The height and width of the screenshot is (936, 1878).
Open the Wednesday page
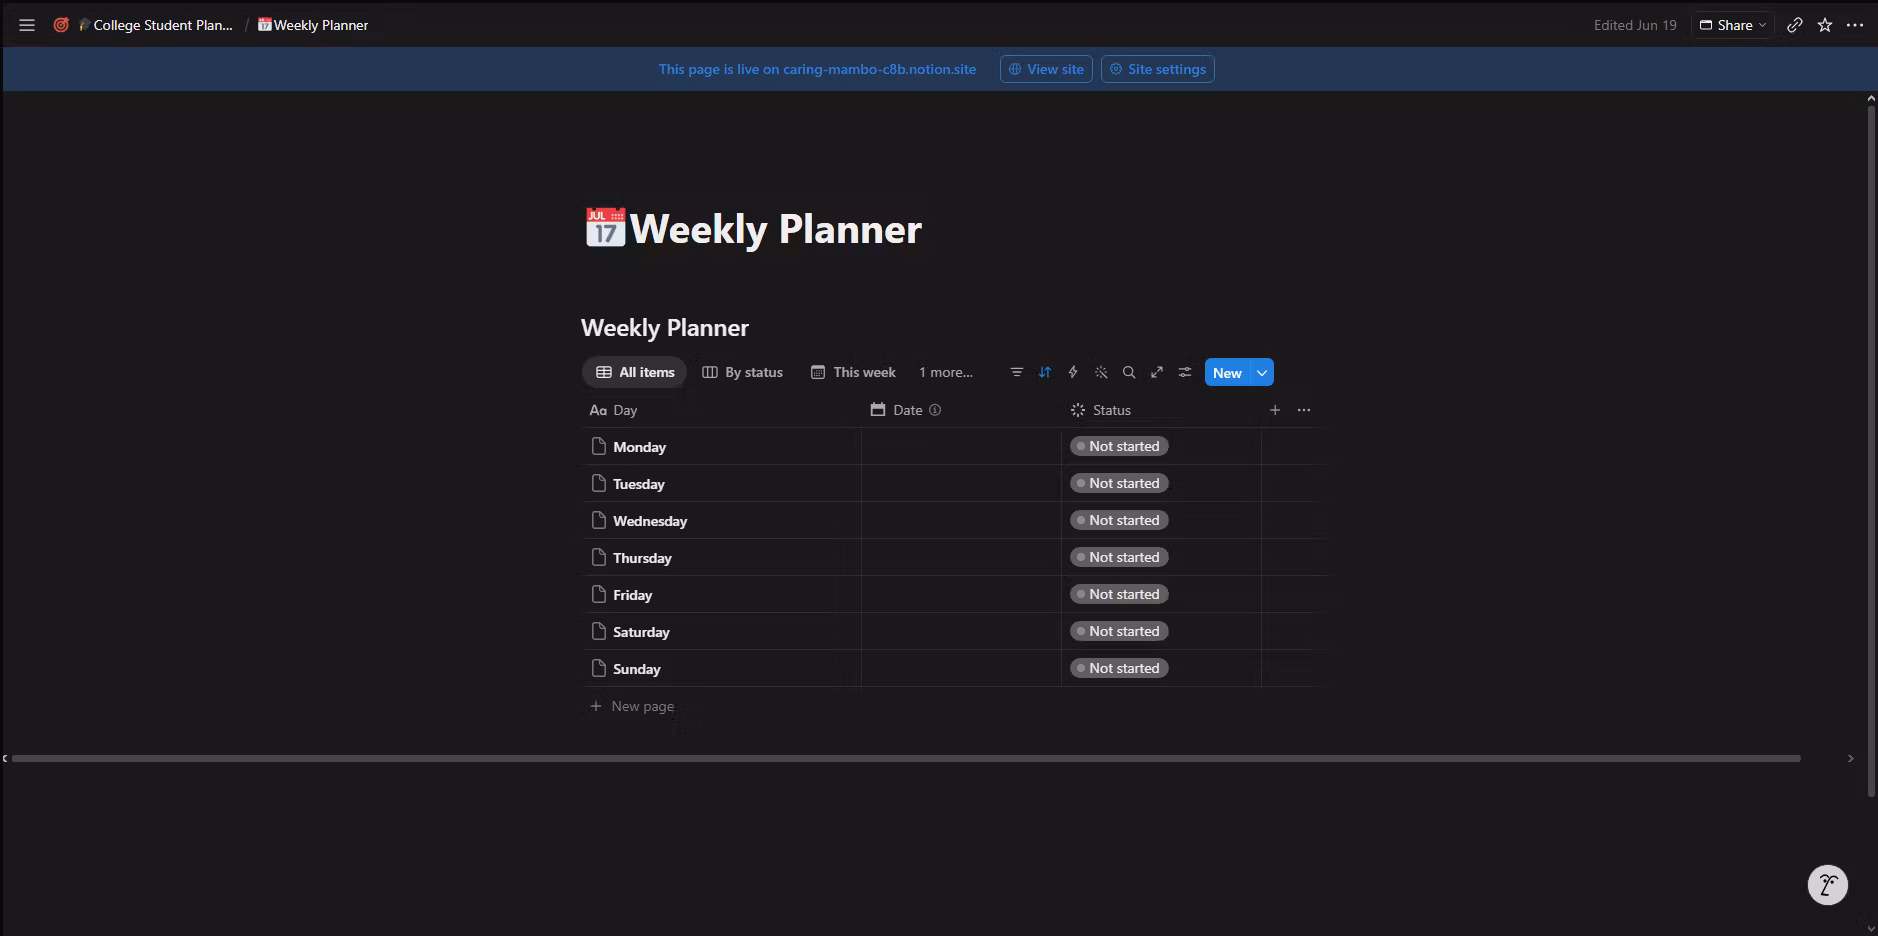pos(650,521)
